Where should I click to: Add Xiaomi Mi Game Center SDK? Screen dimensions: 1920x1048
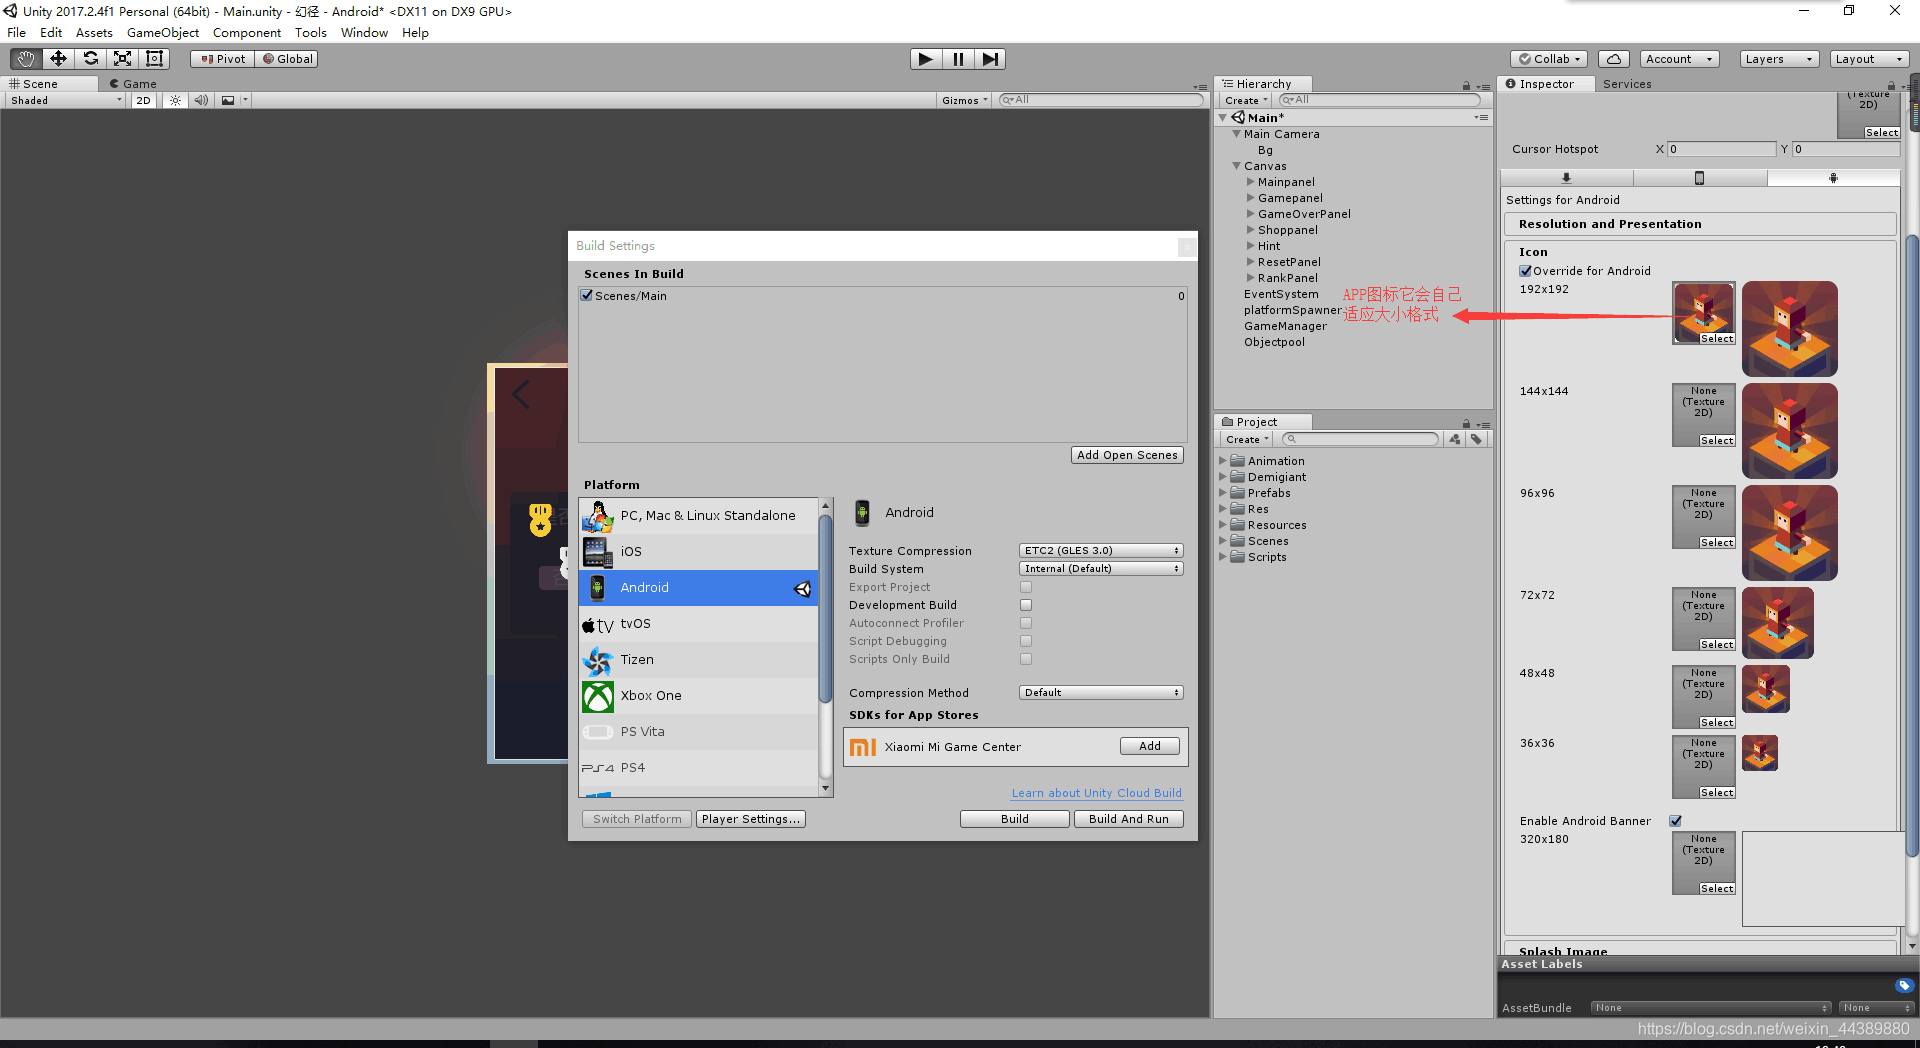(1150, 746)
